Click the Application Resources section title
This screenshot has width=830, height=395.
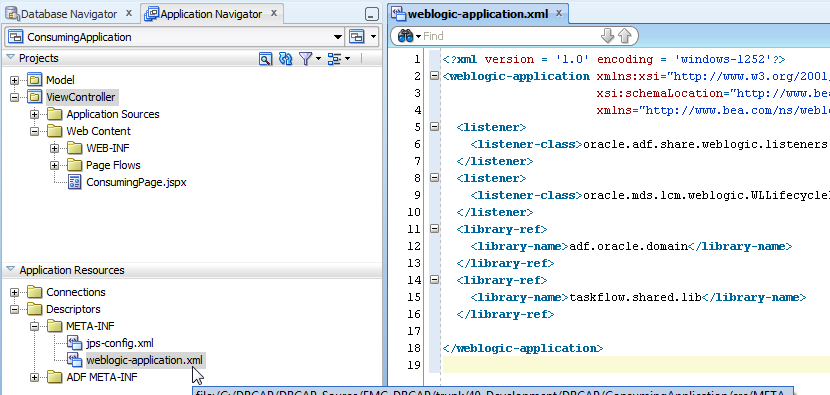pyautogui.click(x=72, y=270)
